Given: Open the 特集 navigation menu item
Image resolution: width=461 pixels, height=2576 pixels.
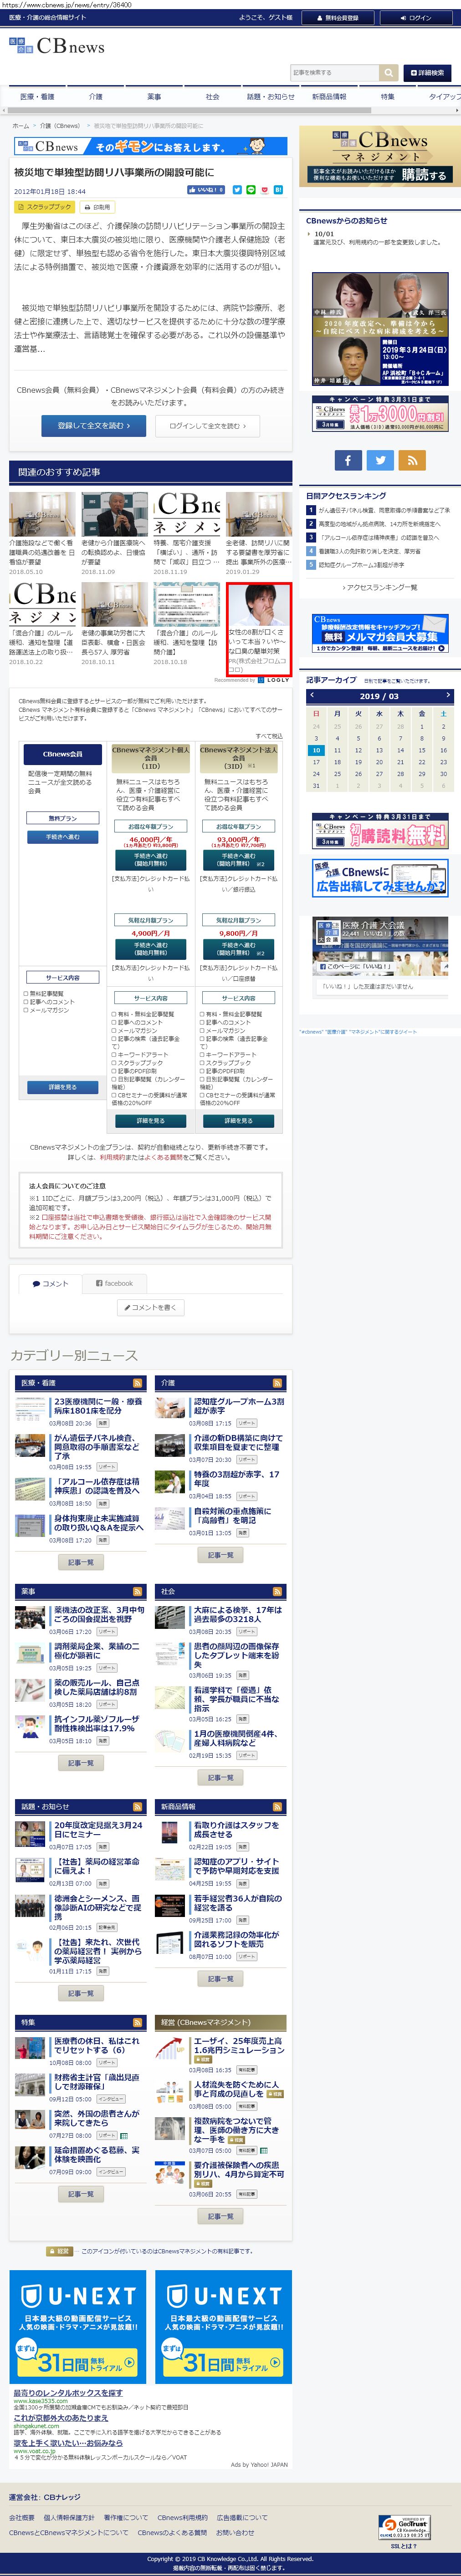Looking at the screenshot, I should pyautogui.click(x=387, y=97).
